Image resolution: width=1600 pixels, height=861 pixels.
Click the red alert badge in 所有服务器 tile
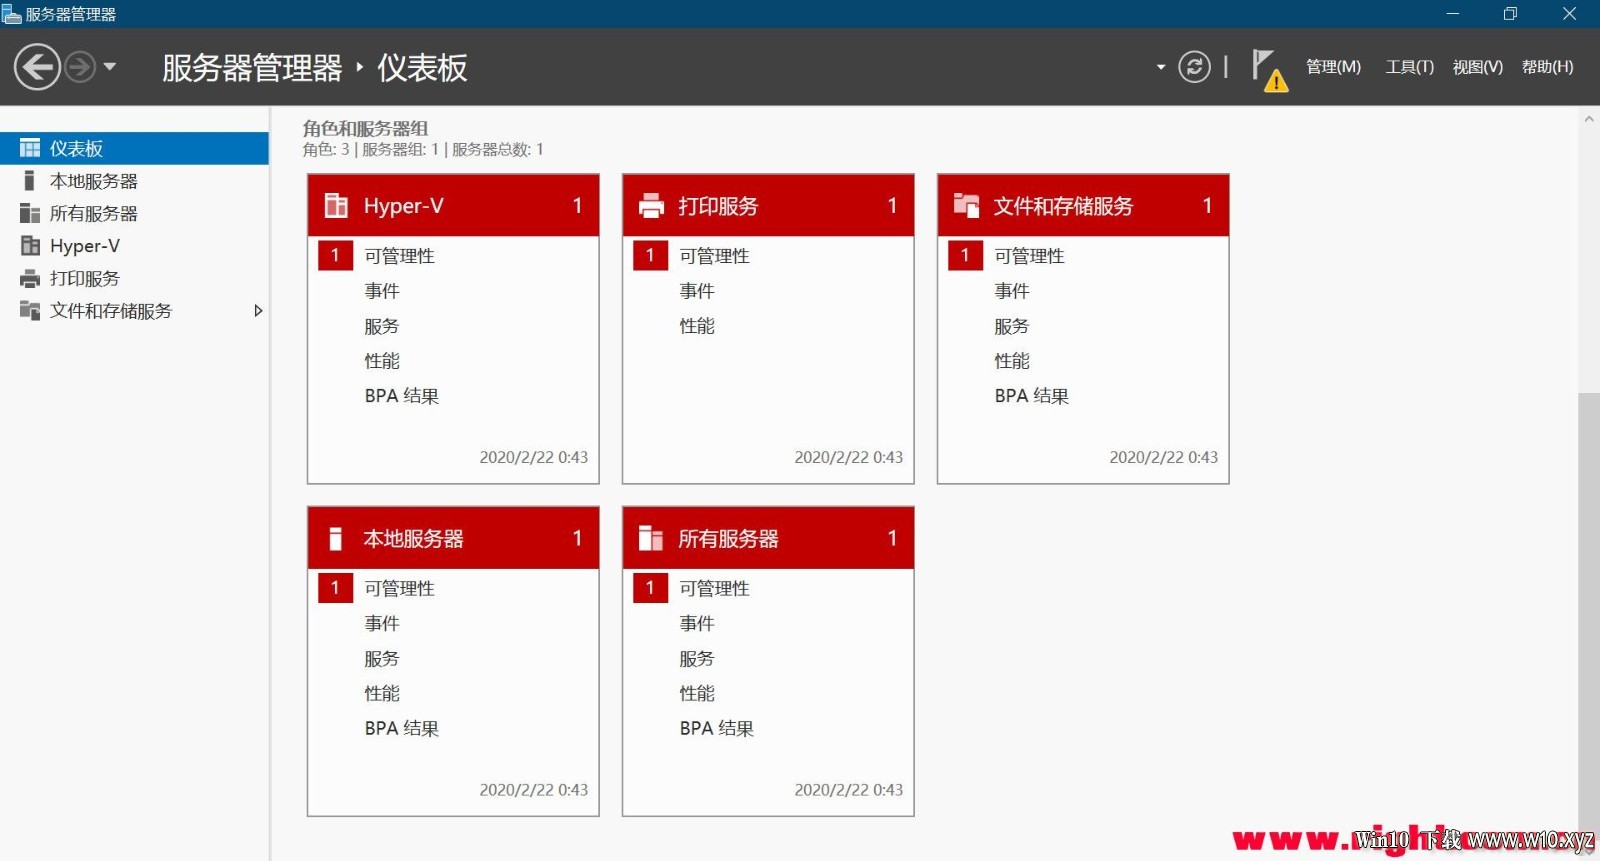(650, 588)
